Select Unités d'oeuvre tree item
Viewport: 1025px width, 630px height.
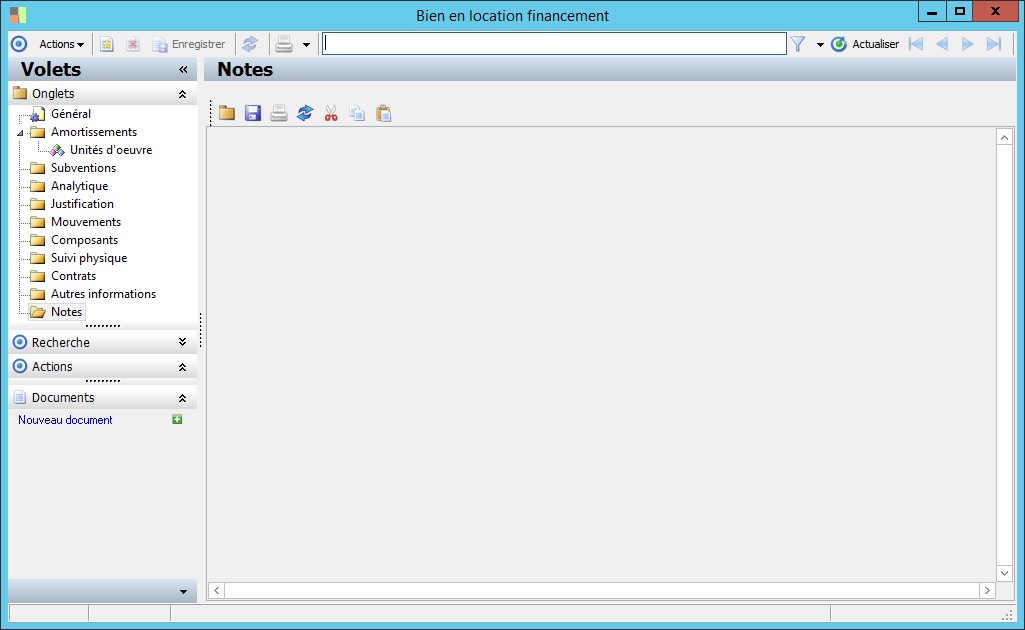[x=110, y=150]
